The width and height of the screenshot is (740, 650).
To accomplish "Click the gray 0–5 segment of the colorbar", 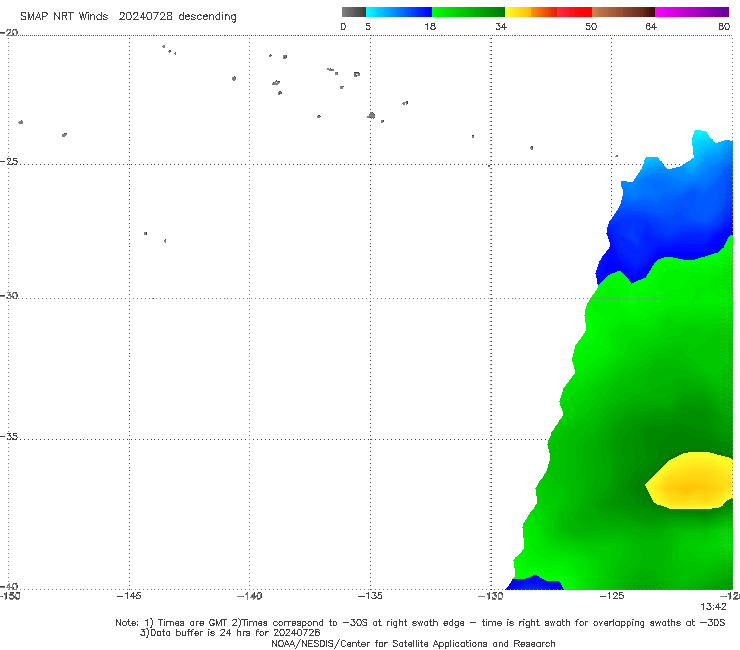I will [354, 12].
